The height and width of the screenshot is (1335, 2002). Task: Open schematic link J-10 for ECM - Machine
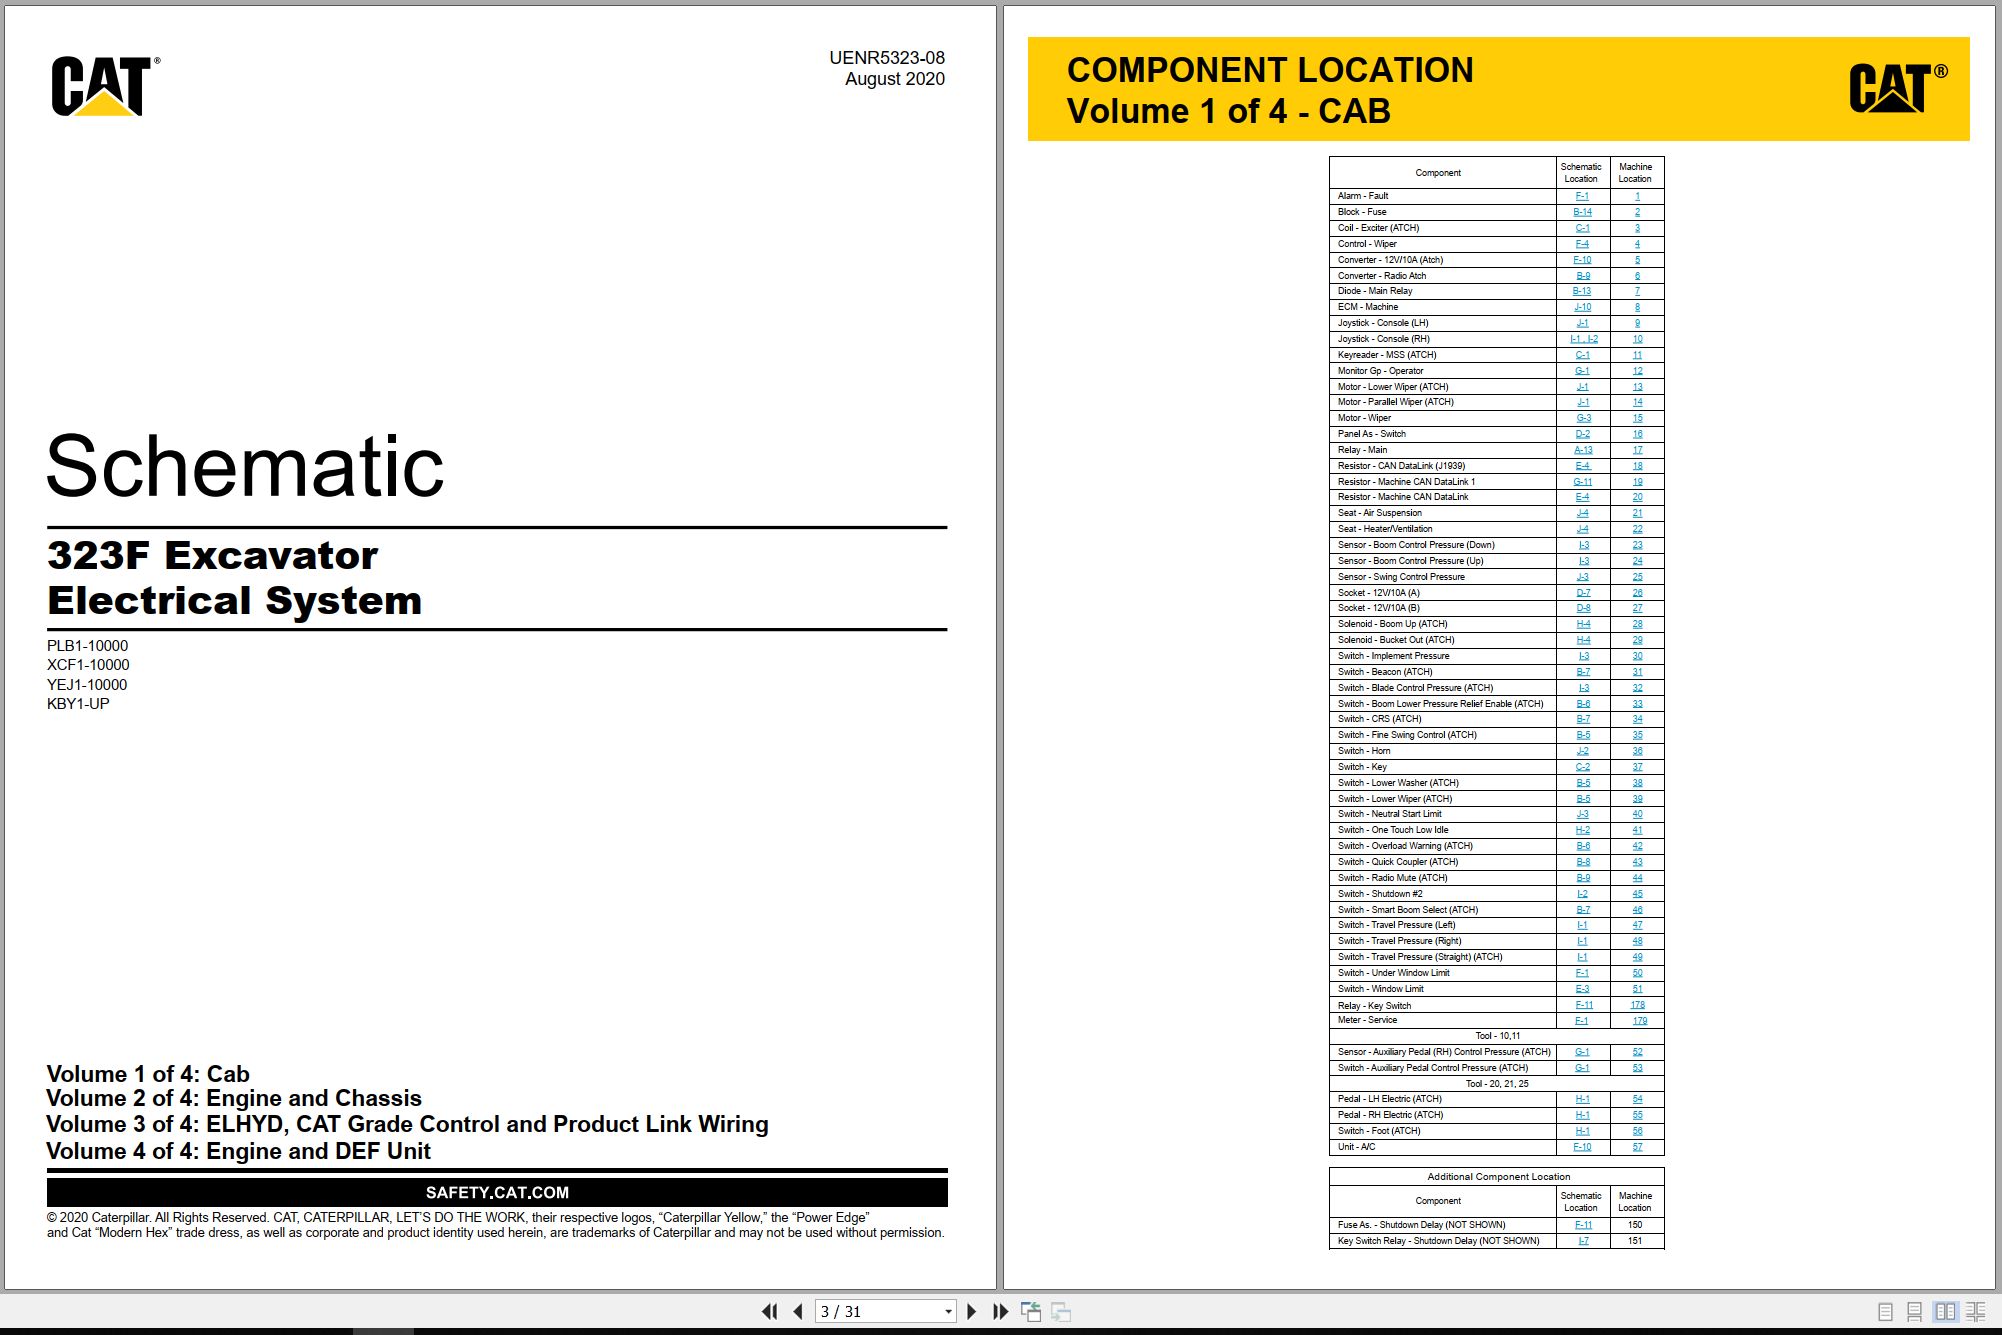click(x=1582, y=307)
